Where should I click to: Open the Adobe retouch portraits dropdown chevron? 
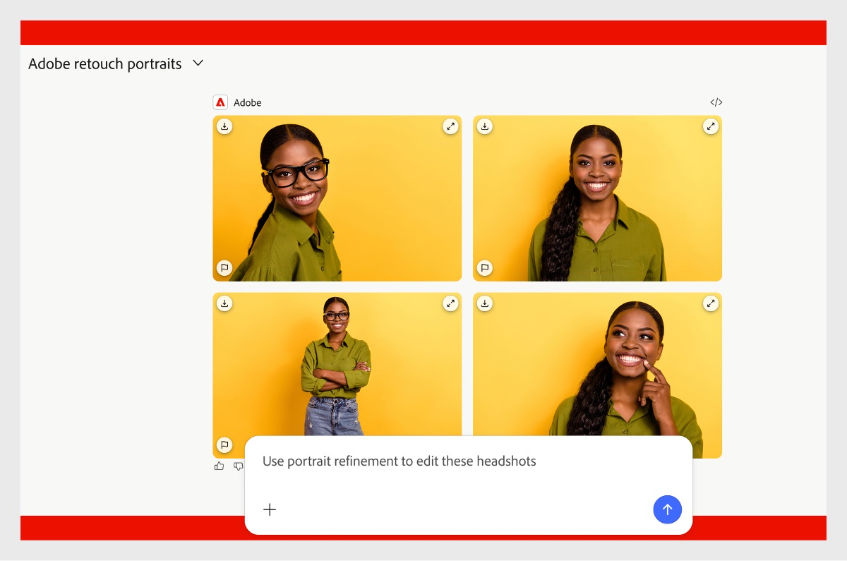pos(198,63)
